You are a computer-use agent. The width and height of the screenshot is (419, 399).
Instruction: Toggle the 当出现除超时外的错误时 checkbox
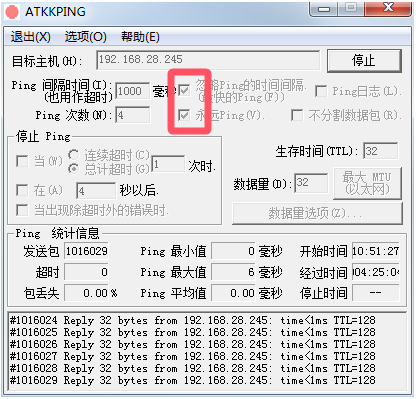(22, 210)
